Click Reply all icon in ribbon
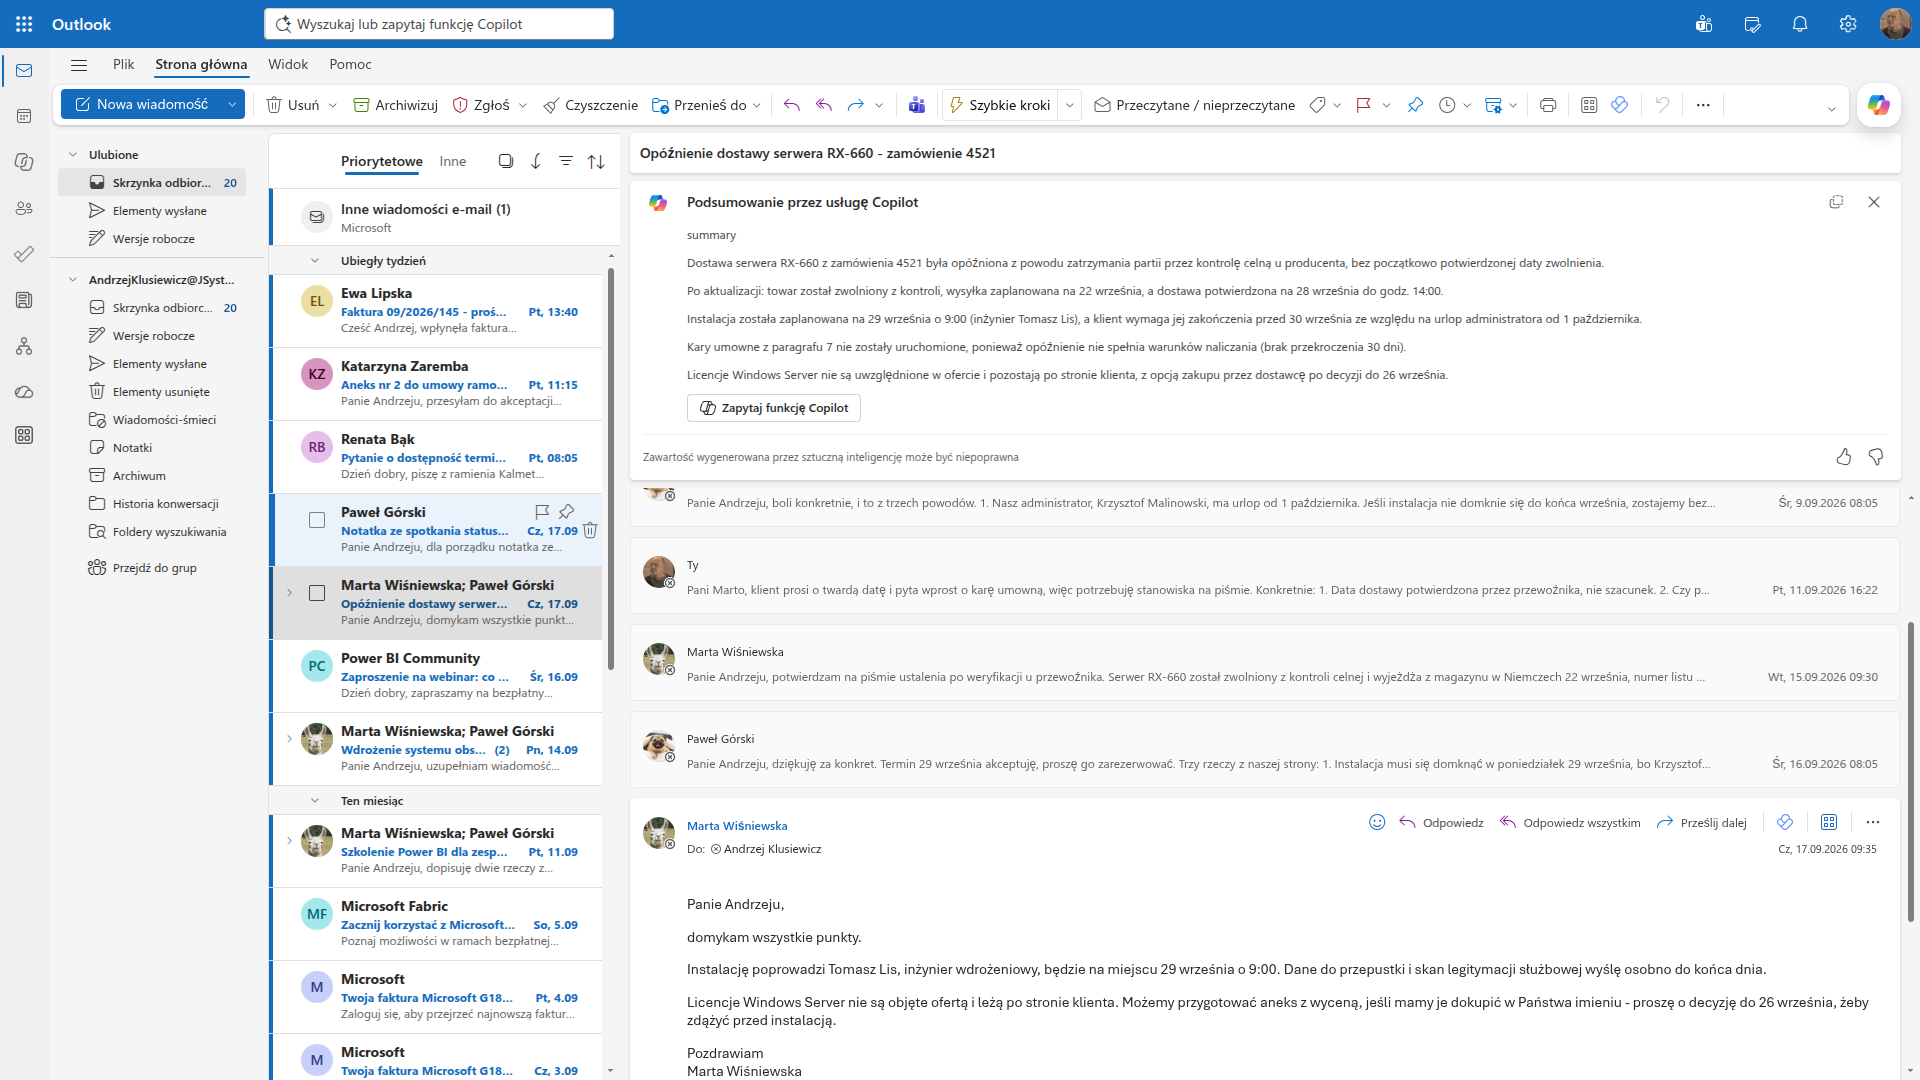The image size is (1920, 1080). (x=824, y=105)
